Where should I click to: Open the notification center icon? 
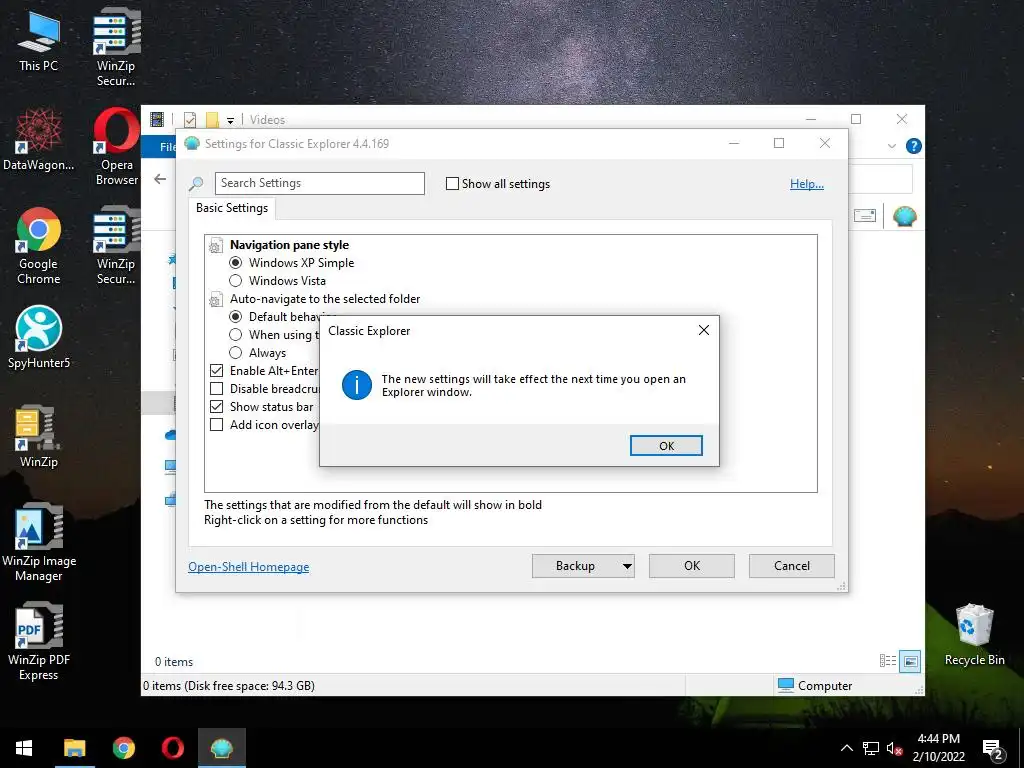point(993,748)
